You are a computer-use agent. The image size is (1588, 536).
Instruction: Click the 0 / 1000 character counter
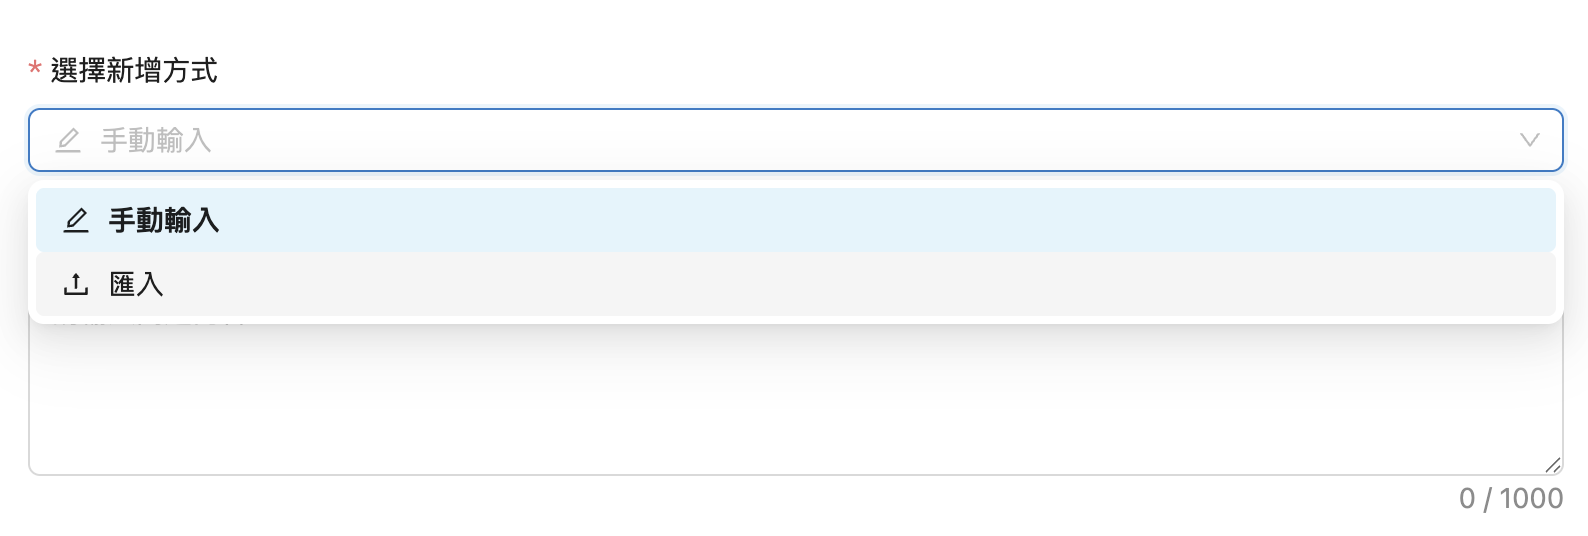[1510, 498]
